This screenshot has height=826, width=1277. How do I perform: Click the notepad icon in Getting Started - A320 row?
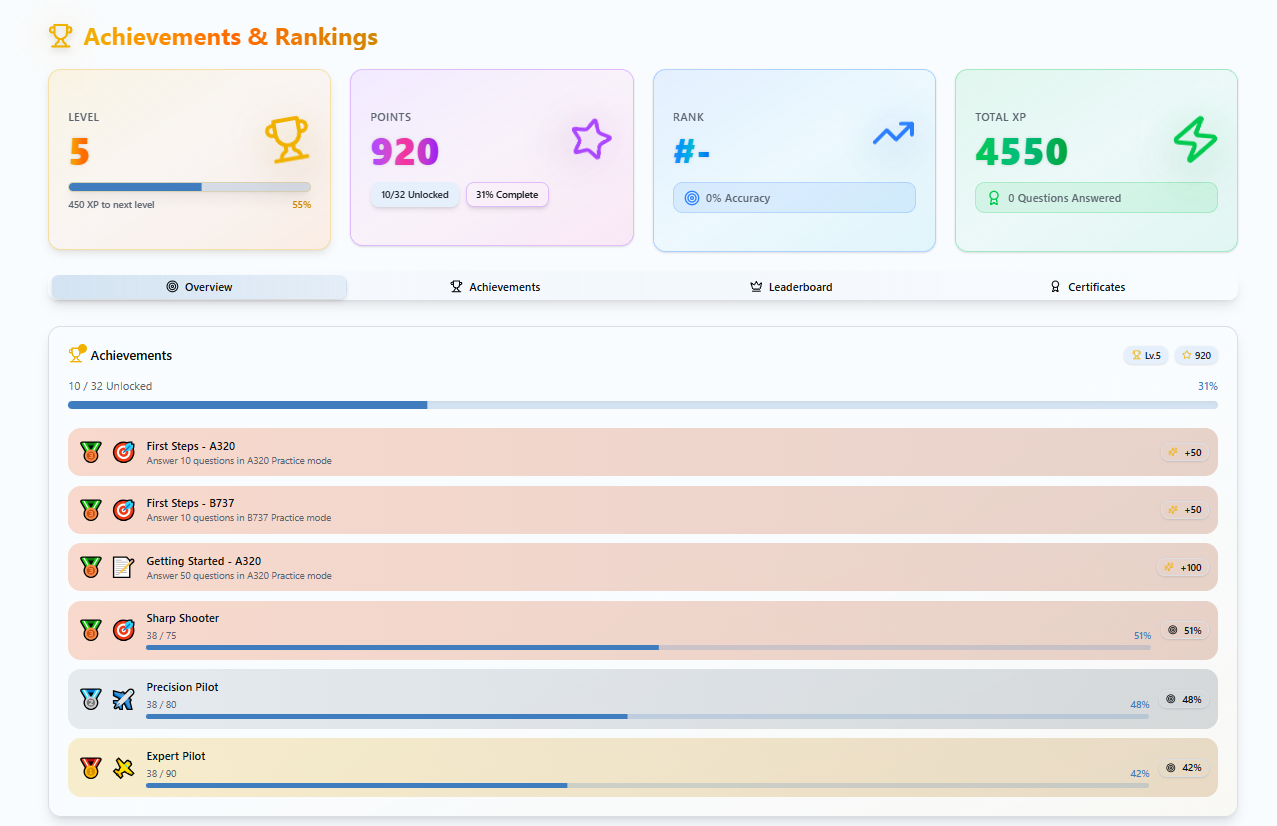click(x=123, y=567)
